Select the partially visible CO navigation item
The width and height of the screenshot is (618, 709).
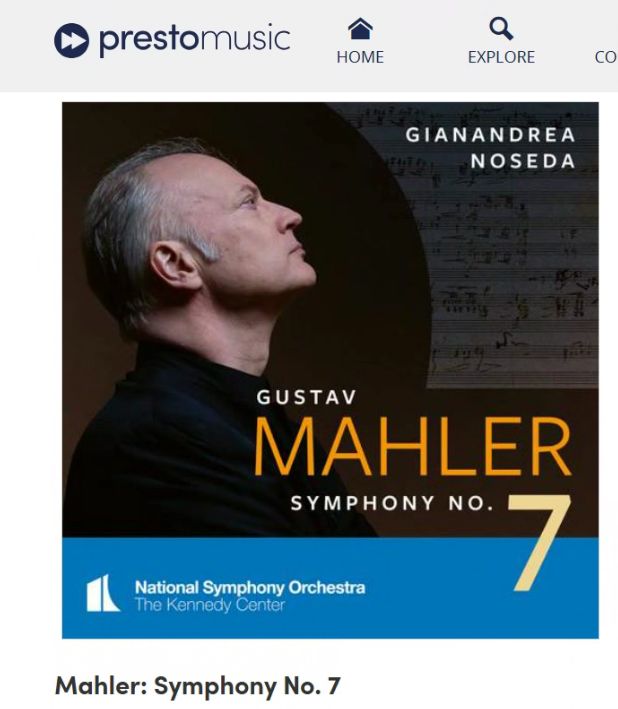point(605,57)
